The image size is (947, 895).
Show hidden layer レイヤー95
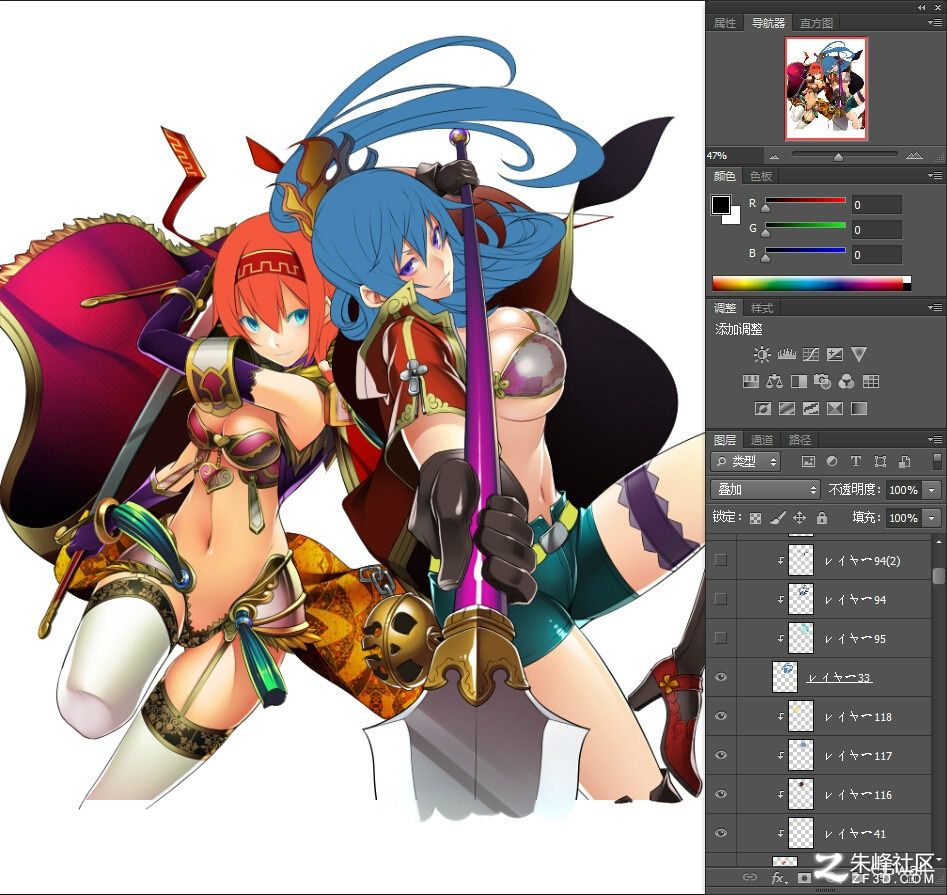click(x=721, y=638)
